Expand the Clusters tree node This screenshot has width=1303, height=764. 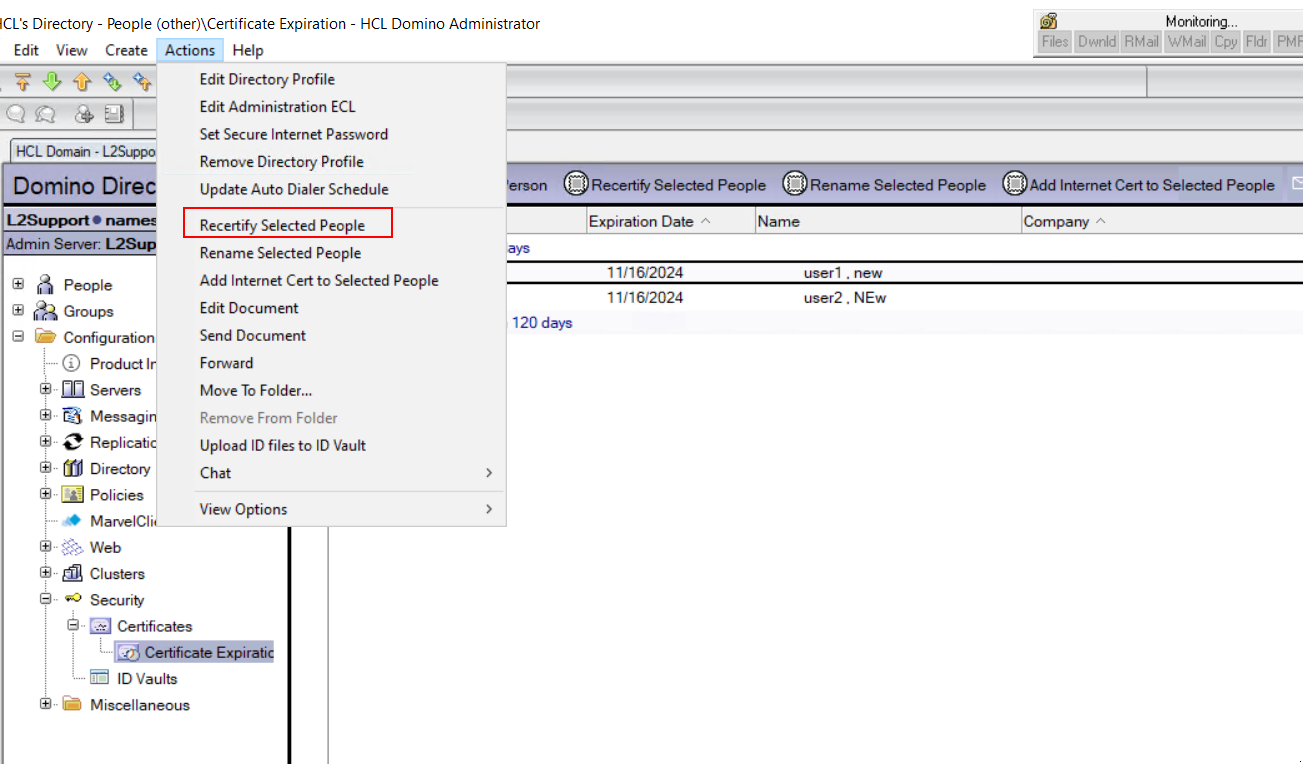point(46,573)
